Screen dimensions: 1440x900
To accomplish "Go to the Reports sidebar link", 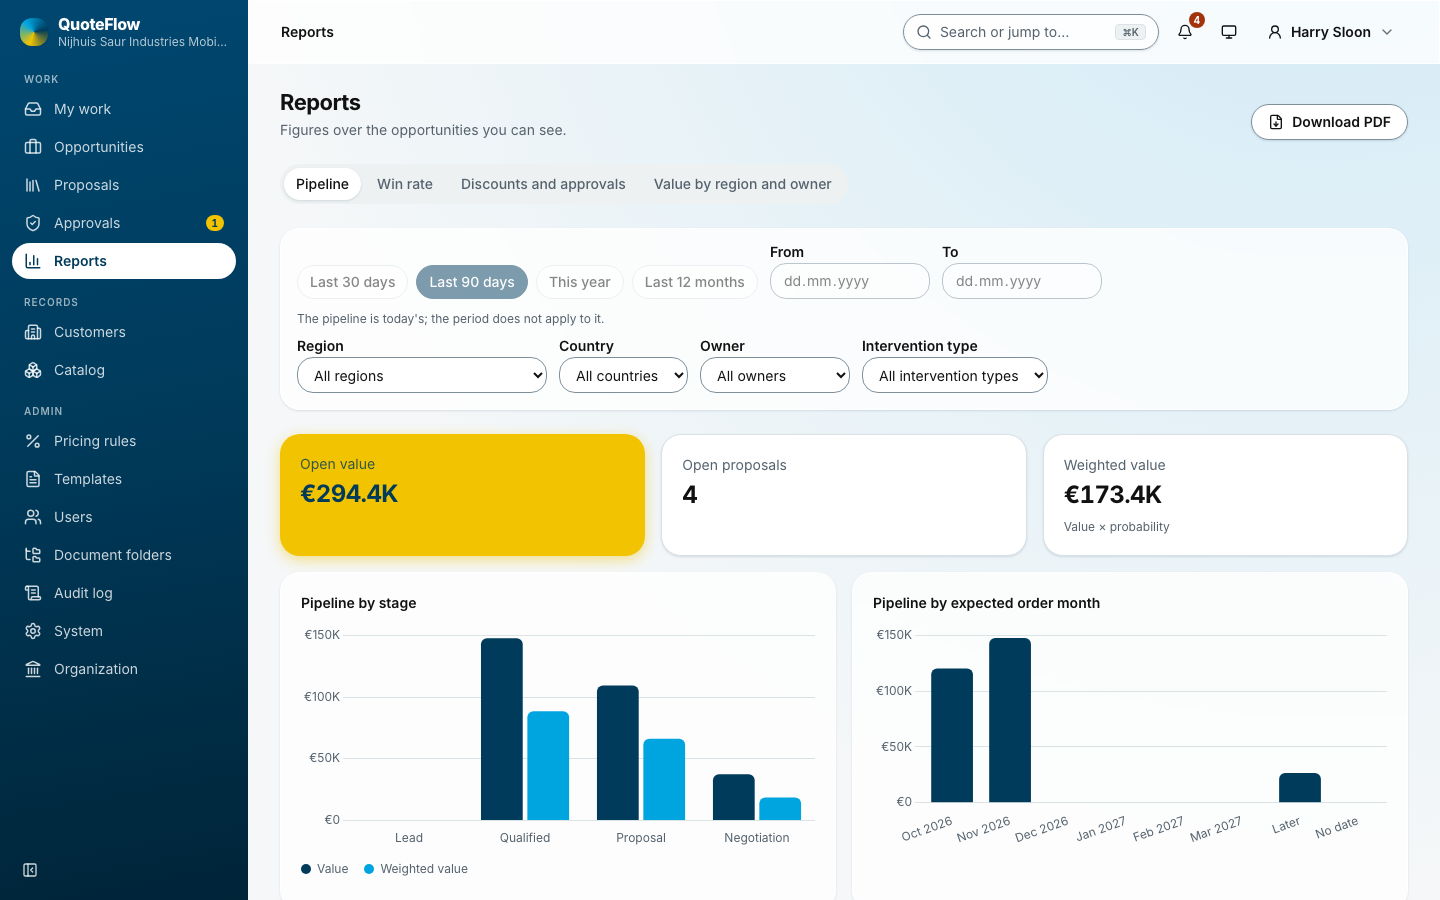I will pos(124,261).
